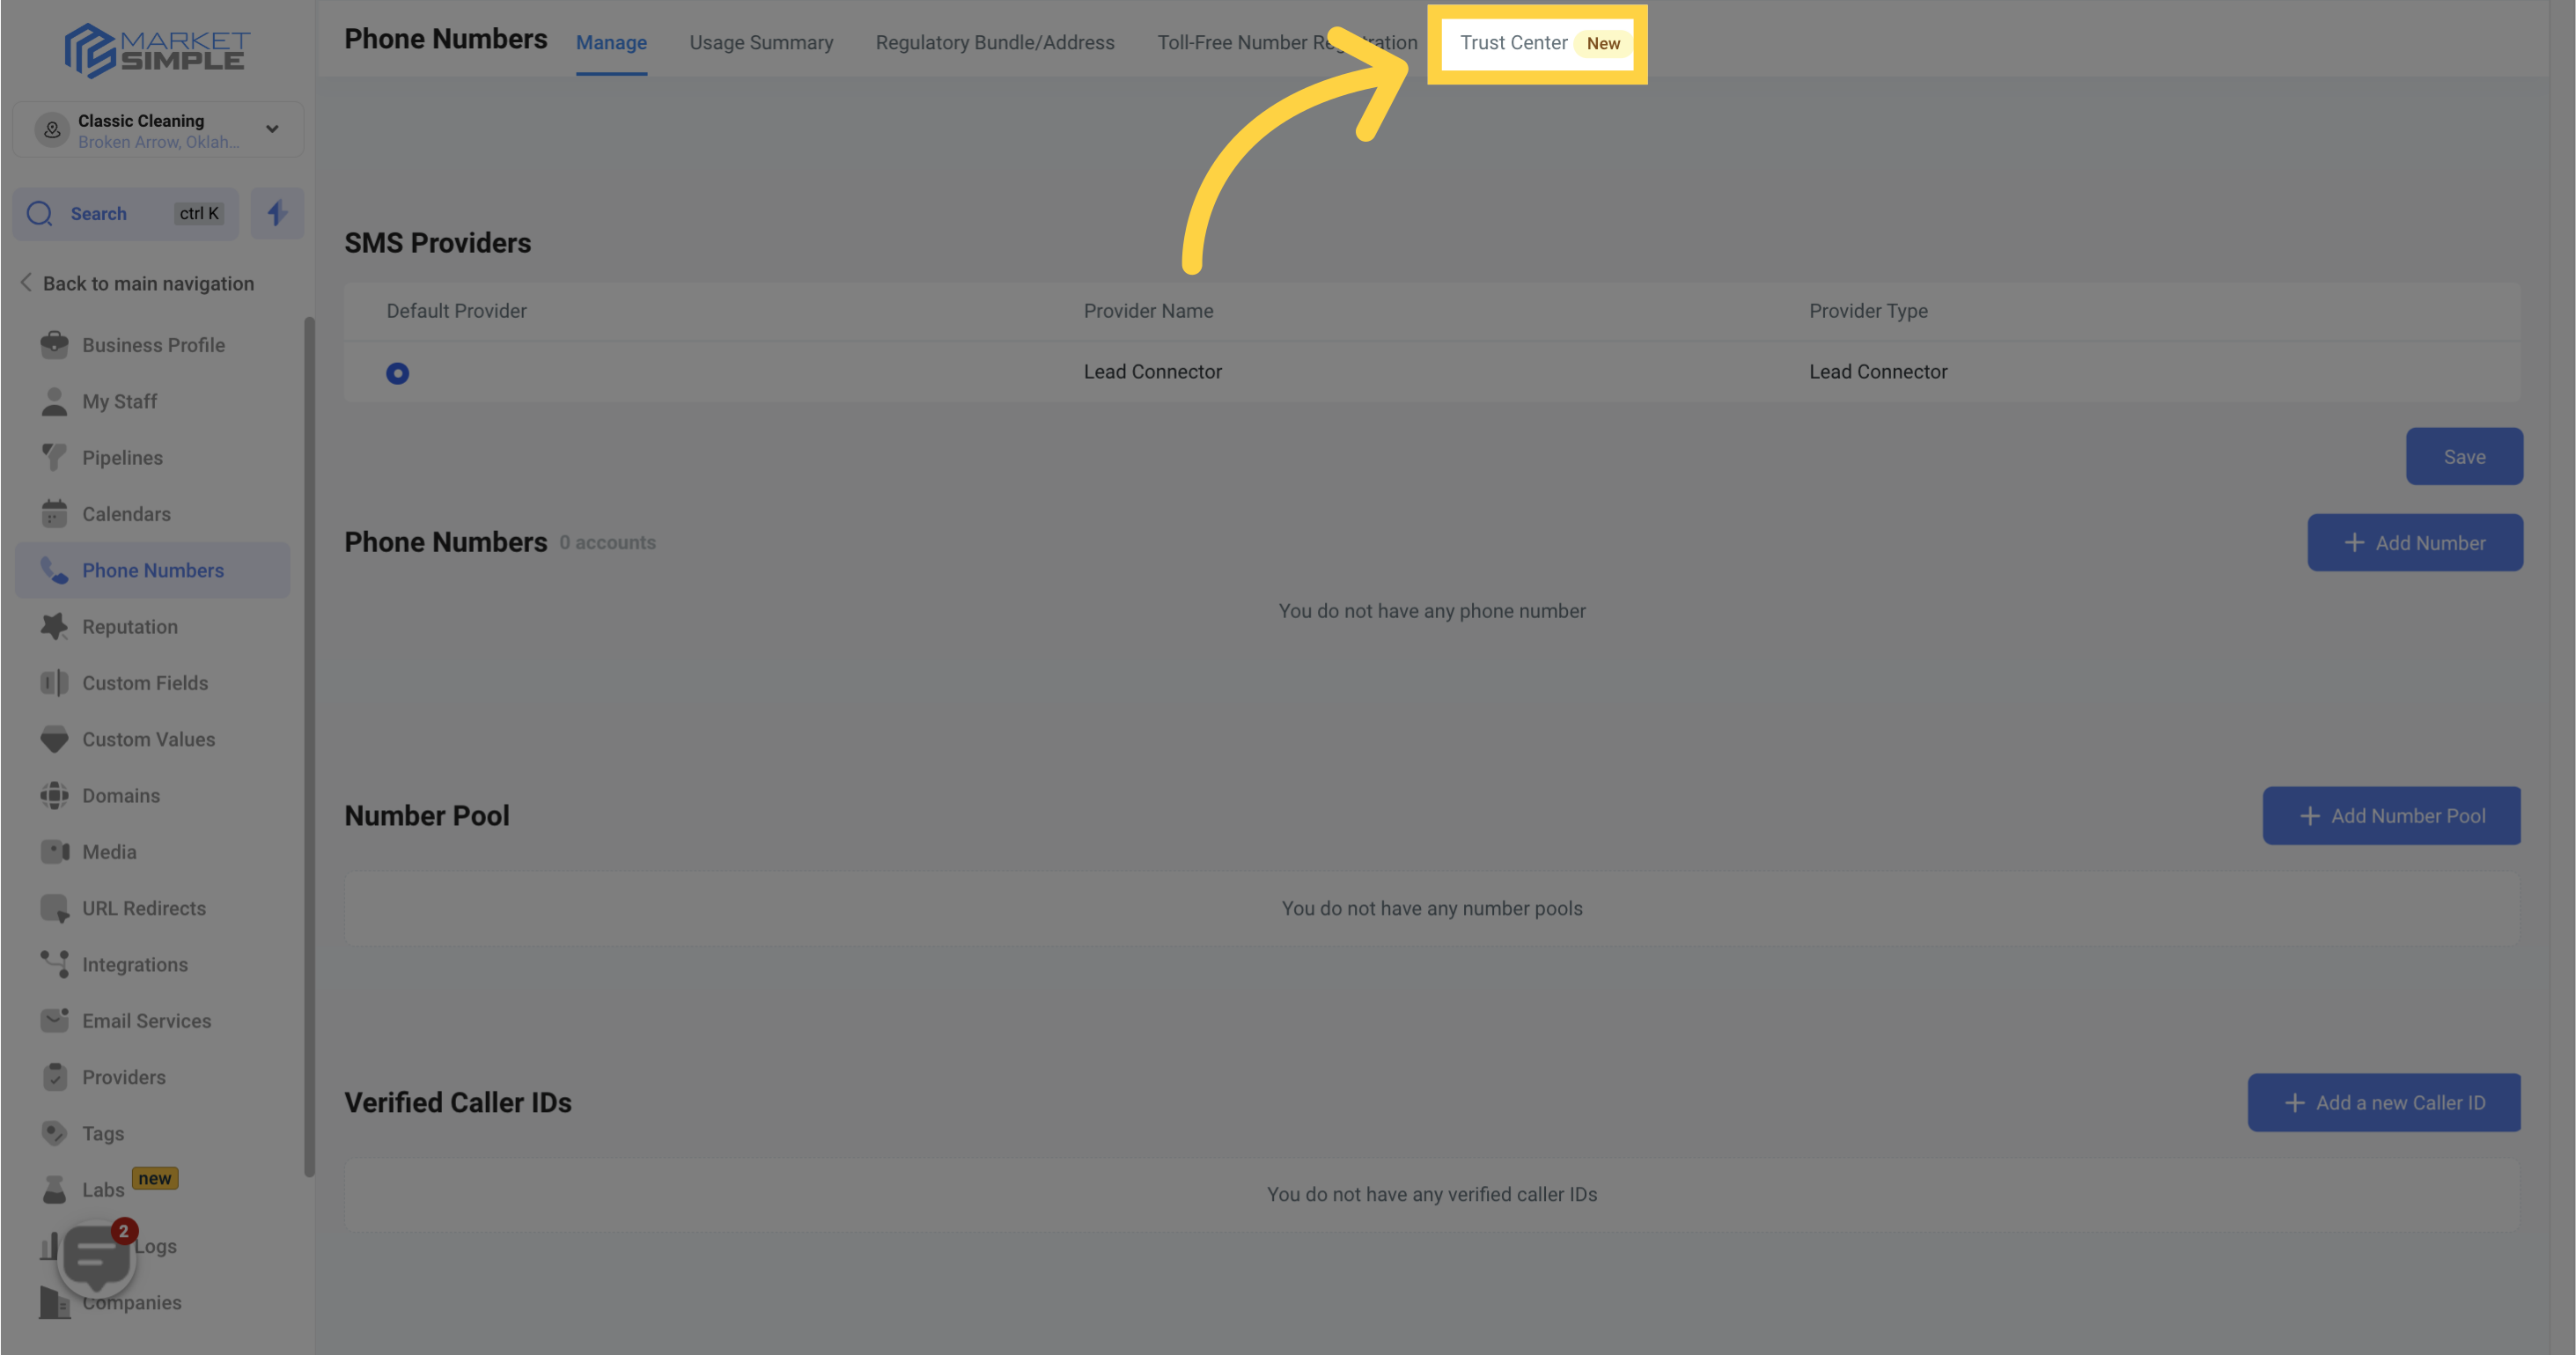Viewport: 2576px width, 1355px height.
Task: Select the Custom Values icon
Action: 54,739
